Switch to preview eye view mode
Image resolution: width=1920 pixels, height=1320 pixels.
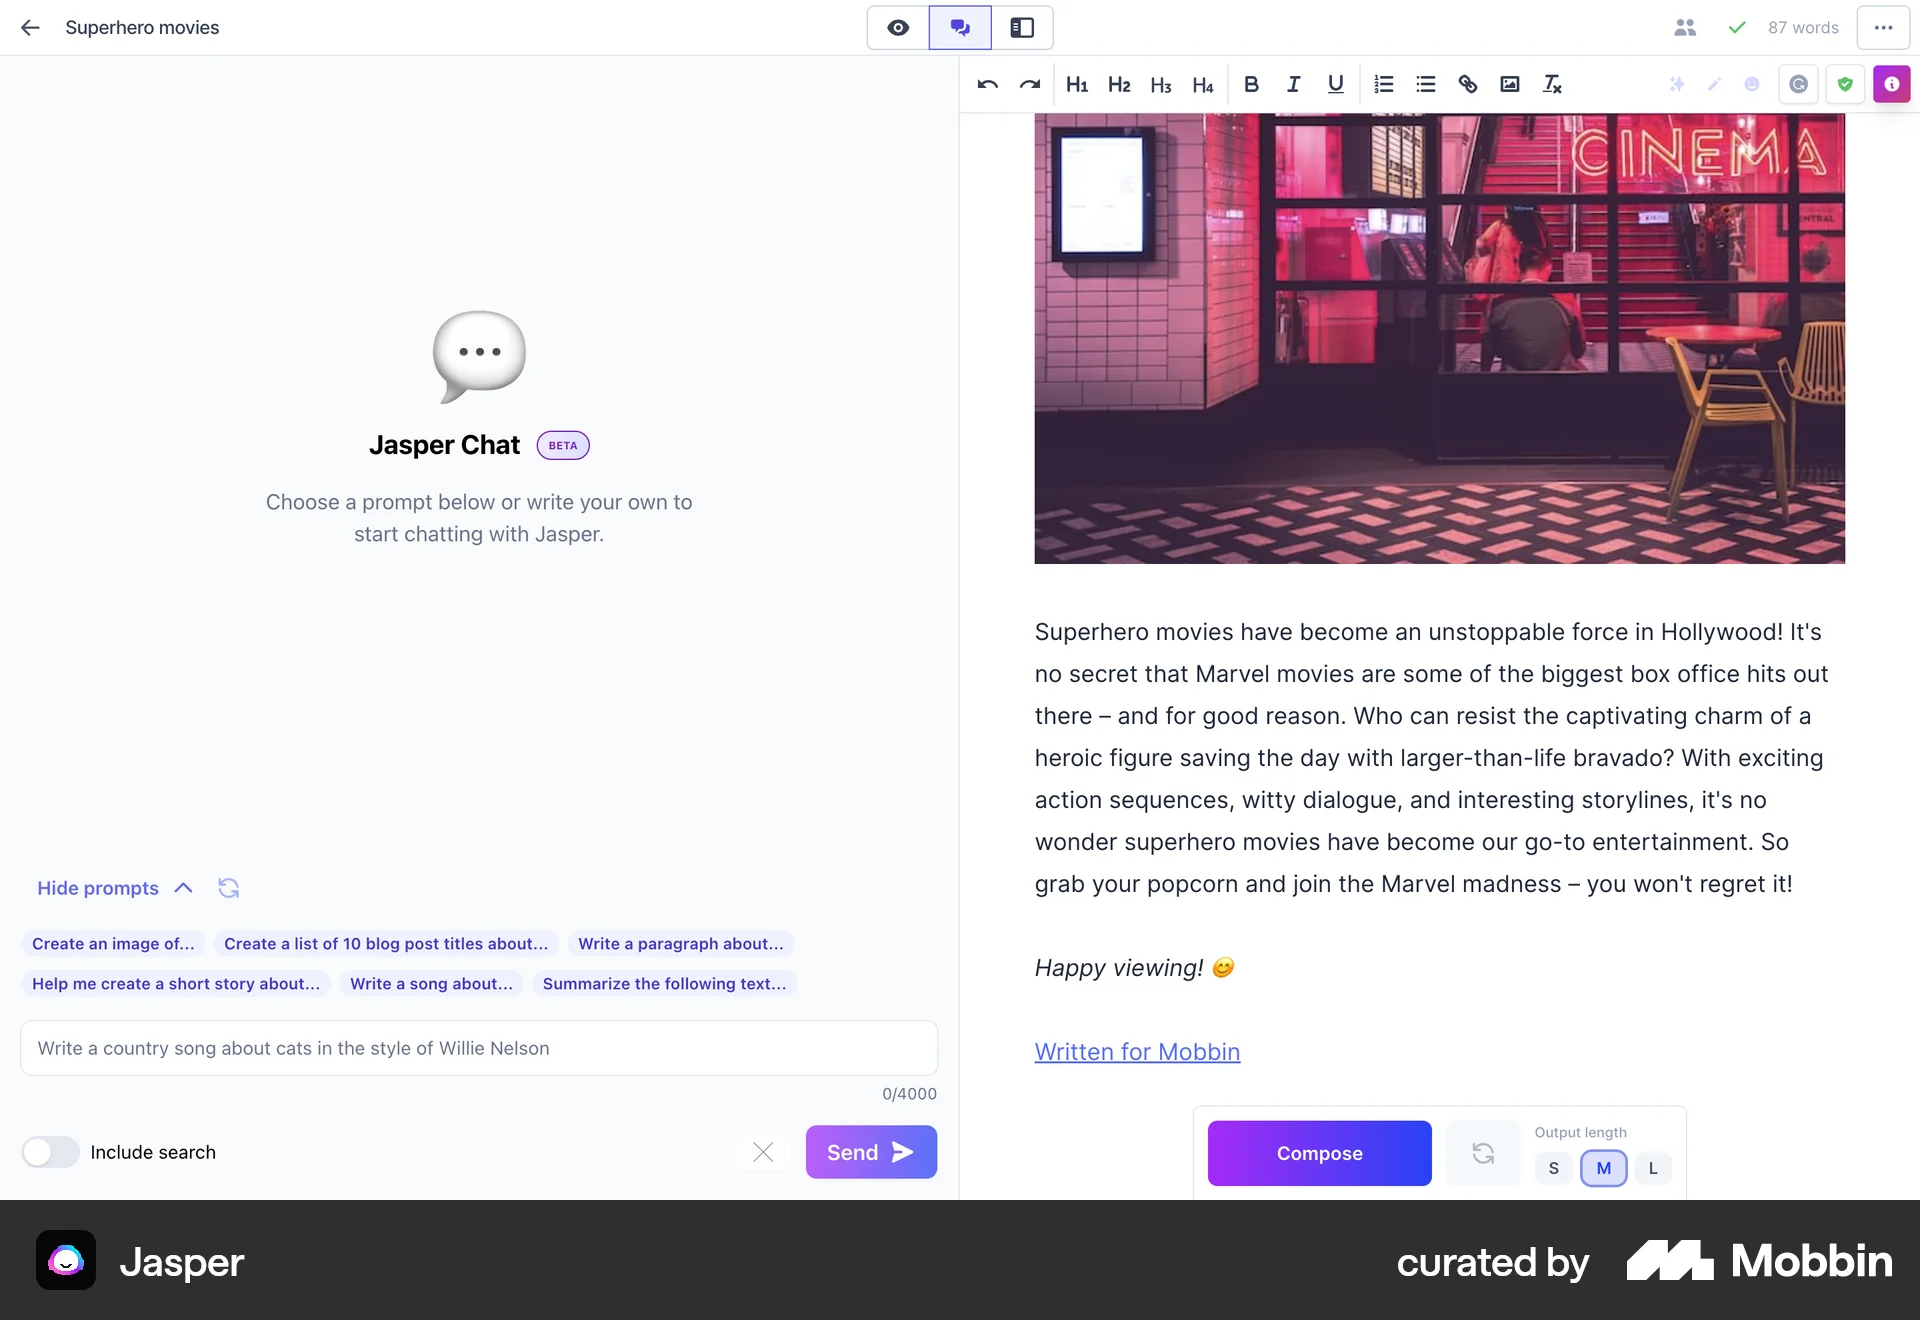(898, 28)
